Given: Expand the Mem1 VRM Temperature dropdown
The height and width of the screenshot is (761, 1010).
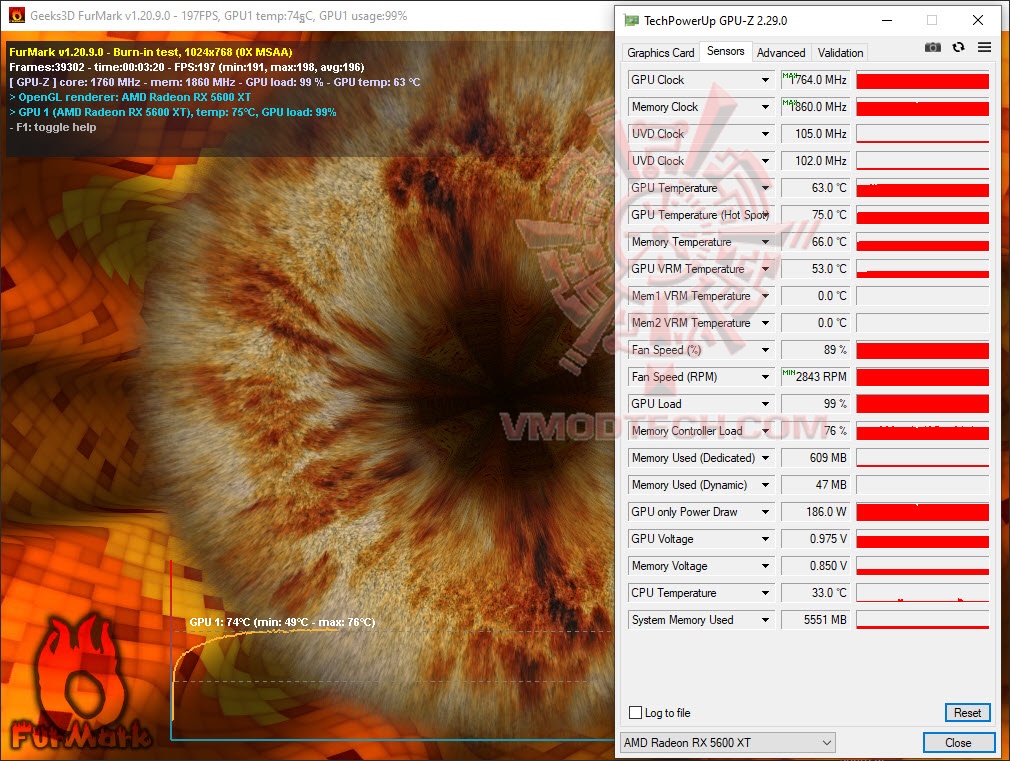Looking at the screenshot, I should (x=765, y=296).
